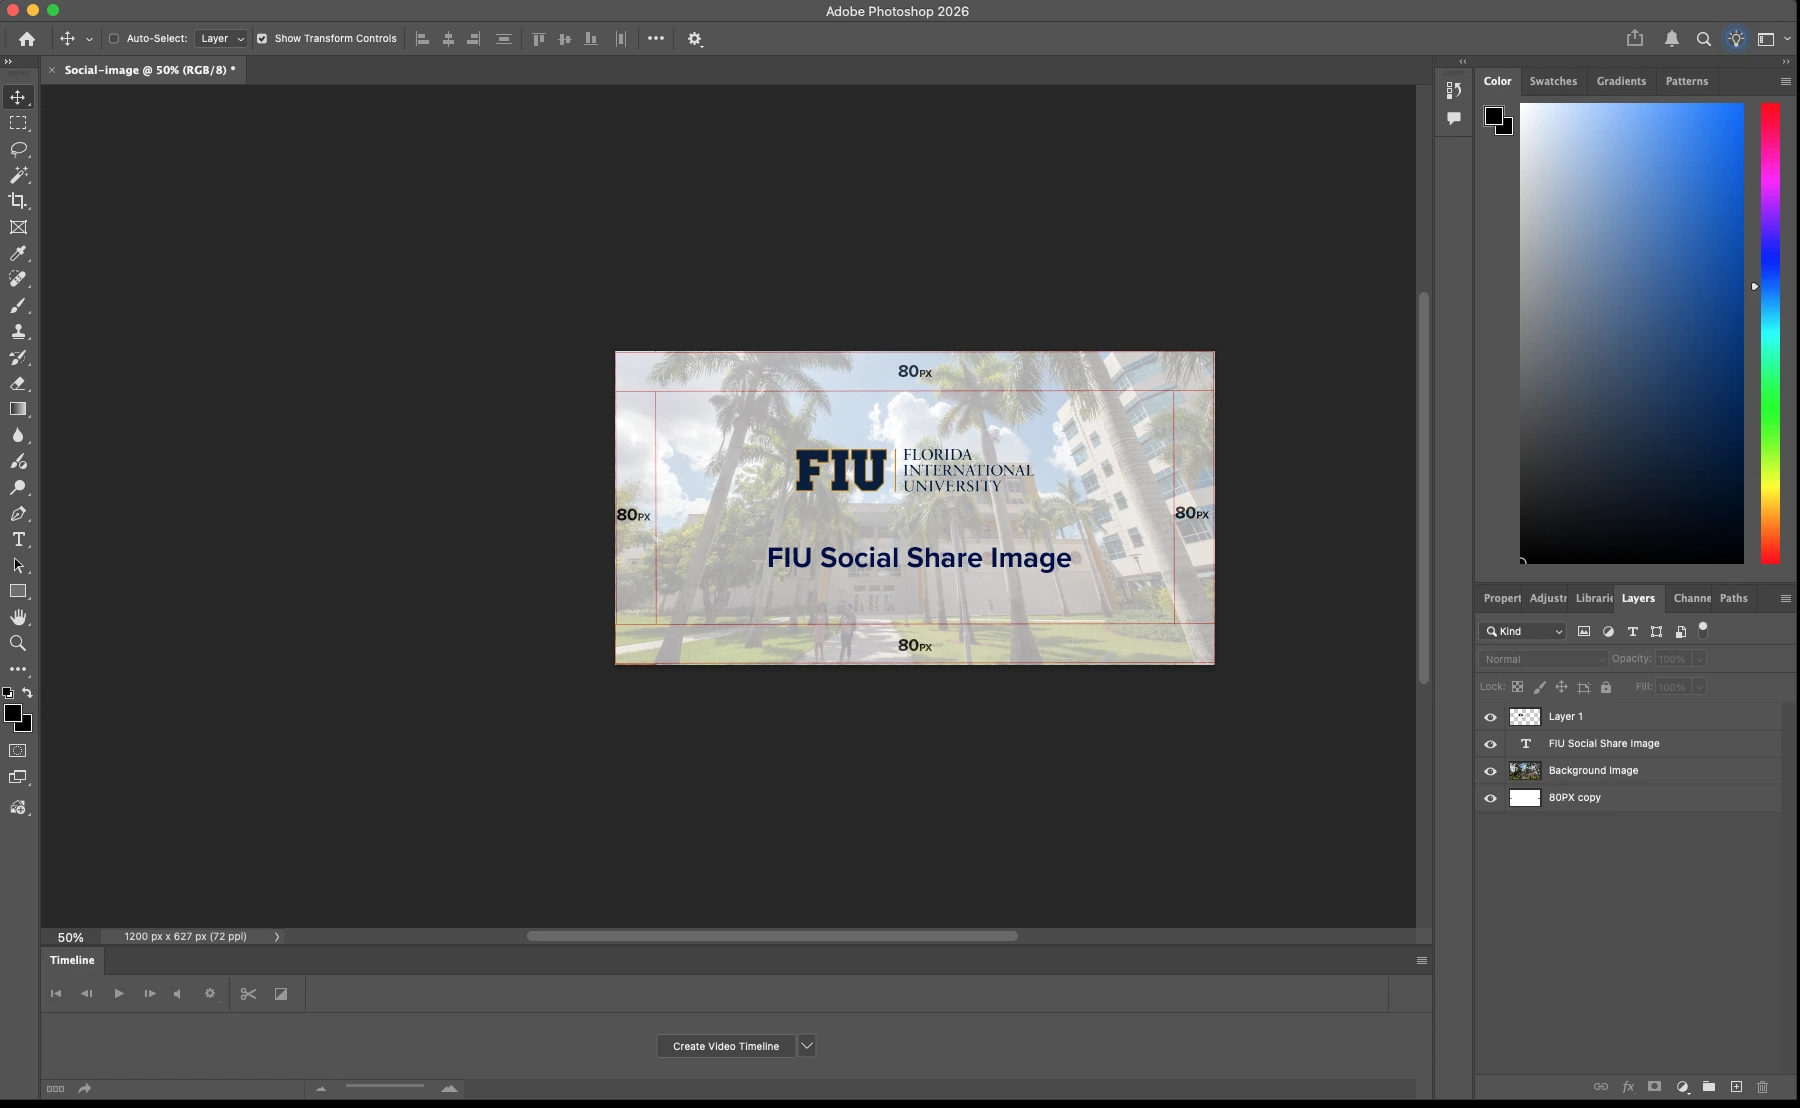Delete a layer using the trash icon
This screenshot has height=1108, width=1800.
pyautogui.click(x=1762, y=1087)
